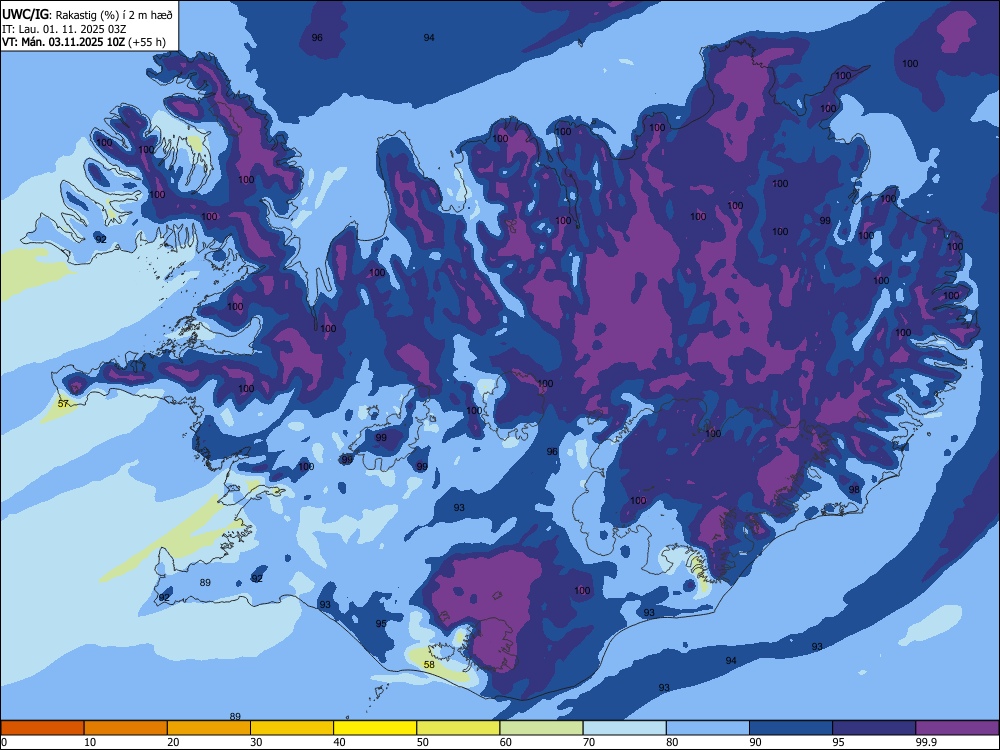This screenshot has height=750, width=1000.
Task: Click the '58' humidity value on the map
Action: coord(429,665)
